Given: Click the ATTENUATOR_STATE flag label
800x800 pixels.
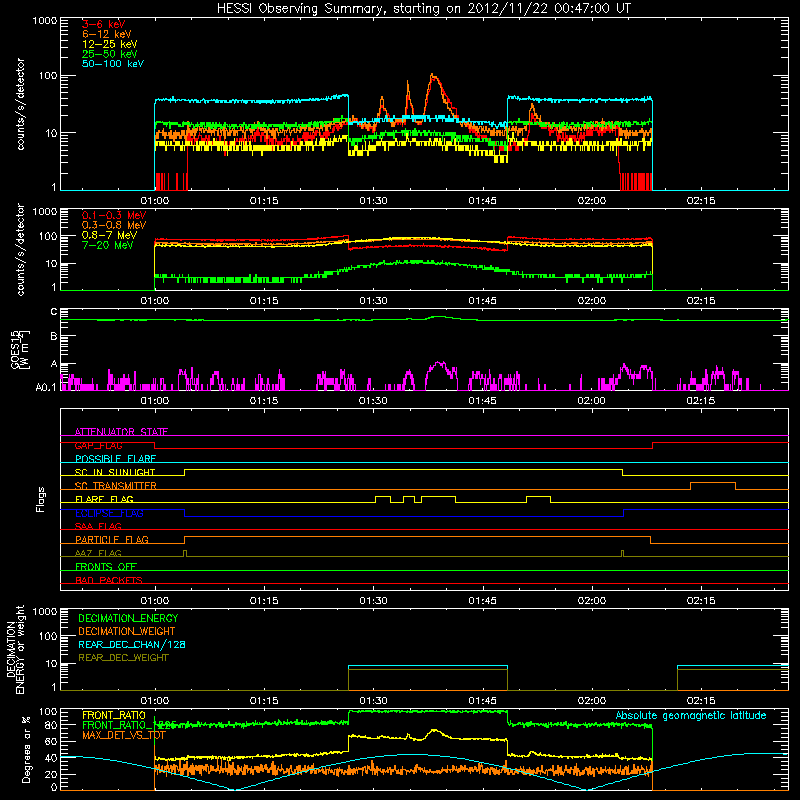Looking at the screenshot, I should point(121,432).
